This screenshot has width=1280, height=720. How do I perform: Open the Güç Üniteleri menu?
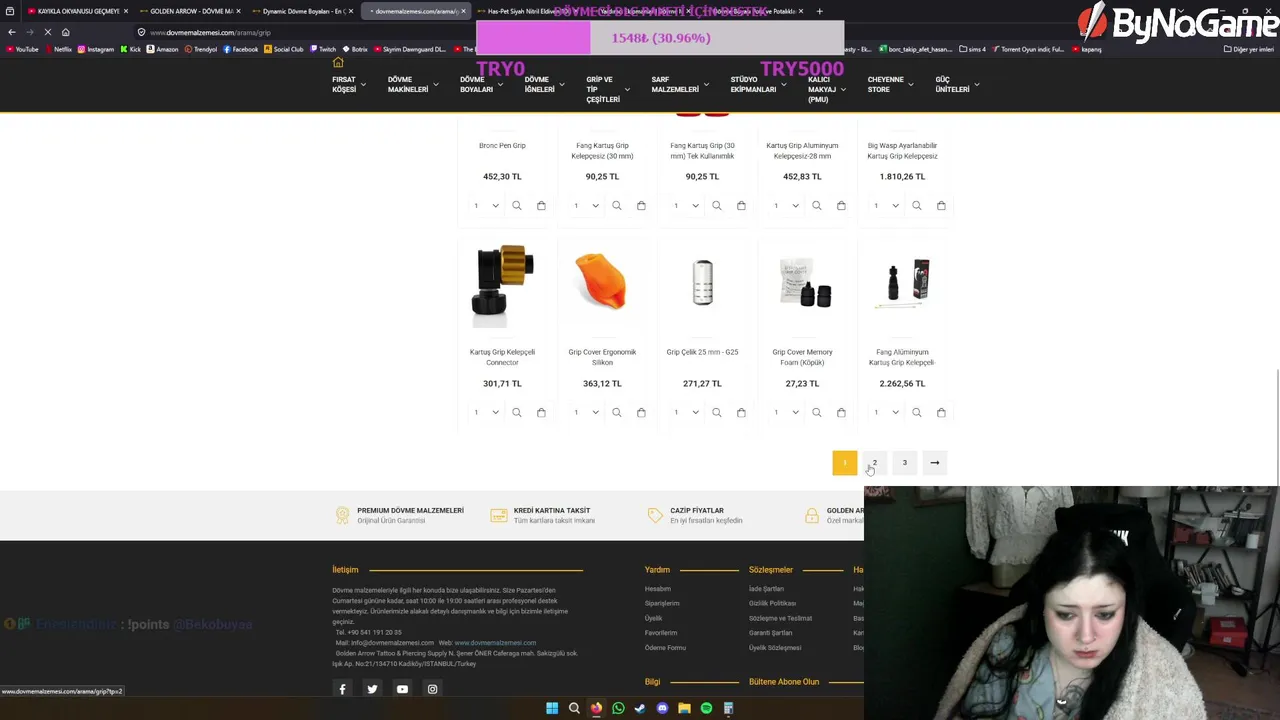point(957,85)
